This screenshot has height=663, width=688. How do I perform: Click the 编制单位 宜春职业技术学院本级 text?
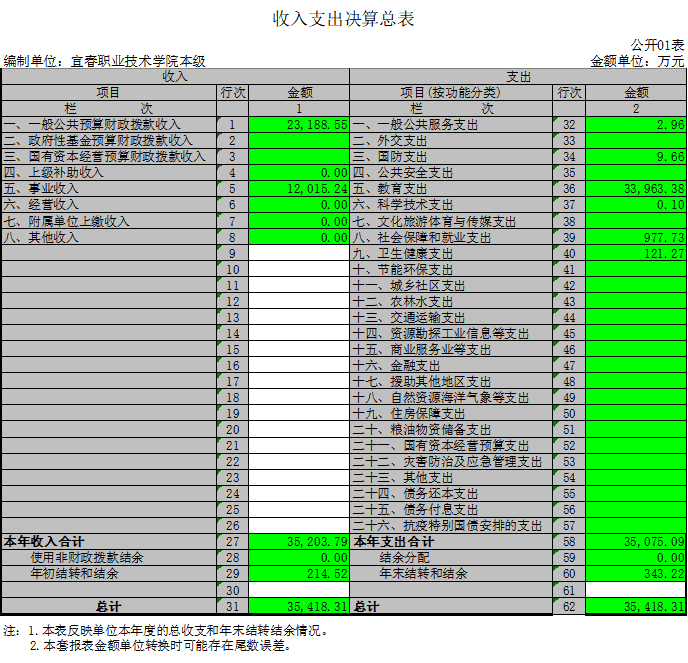(x=105, y=61)
